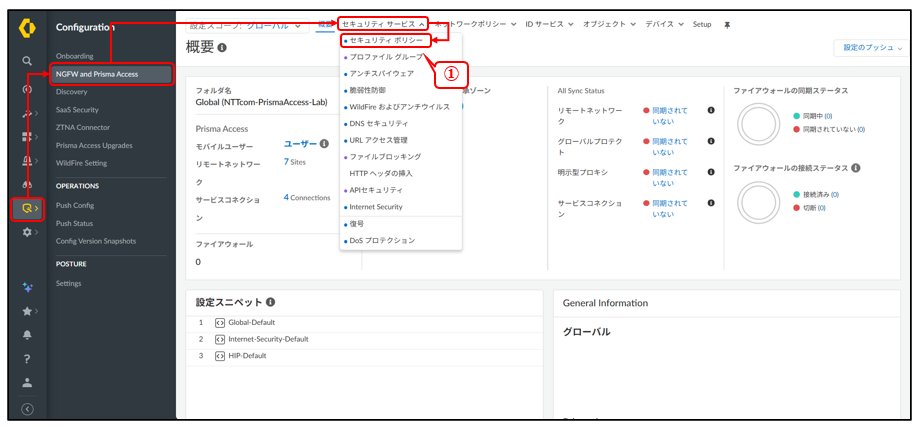Click info icon on リモートネットワーク sync row

coord(711,110)
